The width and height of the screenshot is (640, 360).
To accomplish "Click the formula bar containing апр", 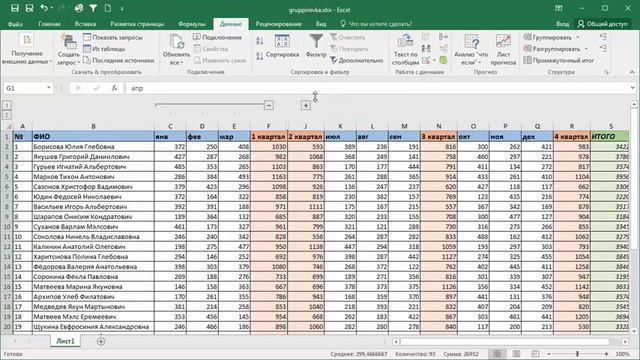I will pyautogui.click(x=377, y=88).
